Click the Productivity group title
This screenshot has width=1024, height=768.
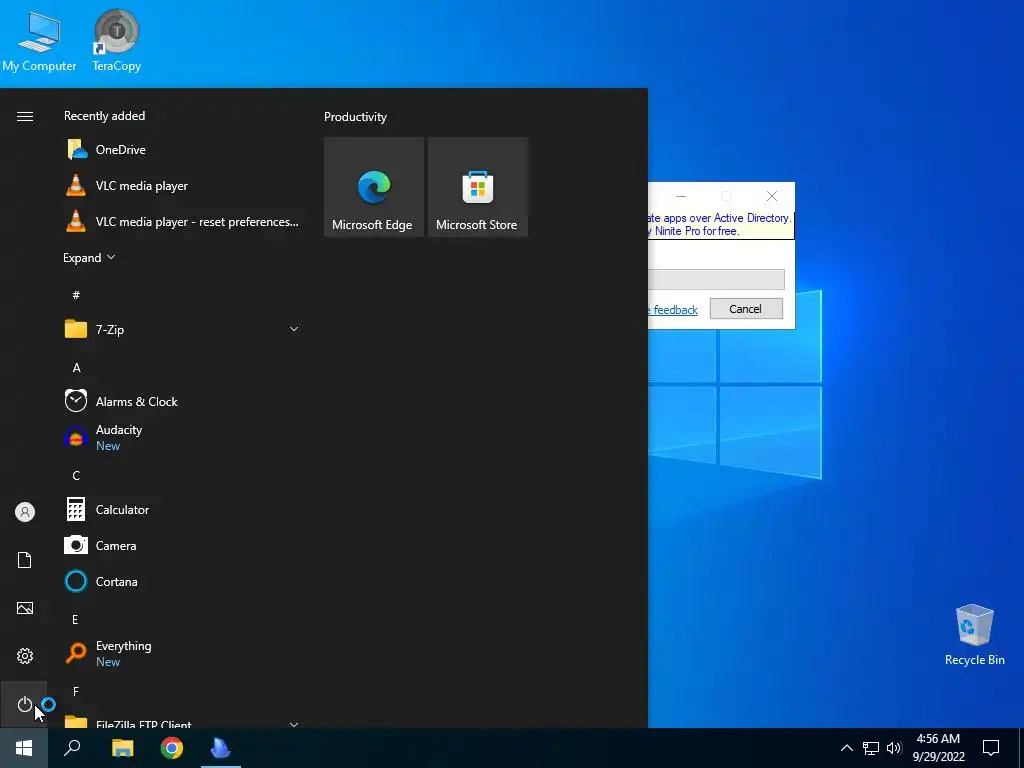(x=355, y=117)
